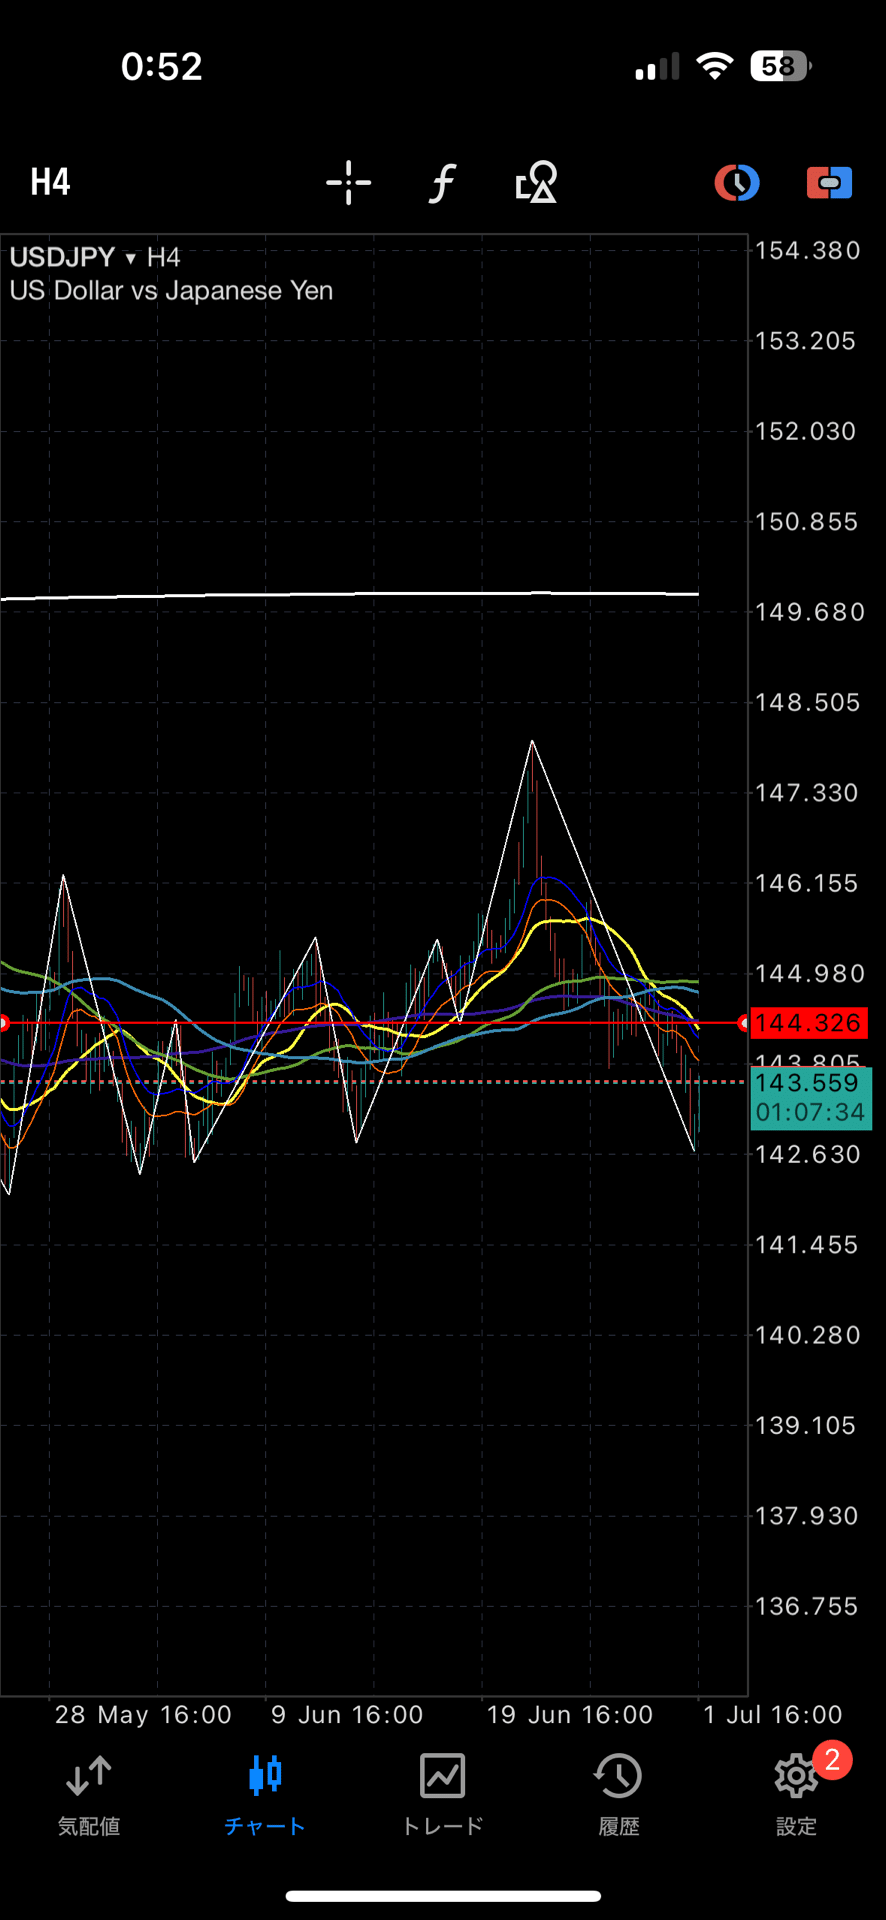
Task: Switch to the 気配値 quotes tab
Action: (x=89, y=1796)
